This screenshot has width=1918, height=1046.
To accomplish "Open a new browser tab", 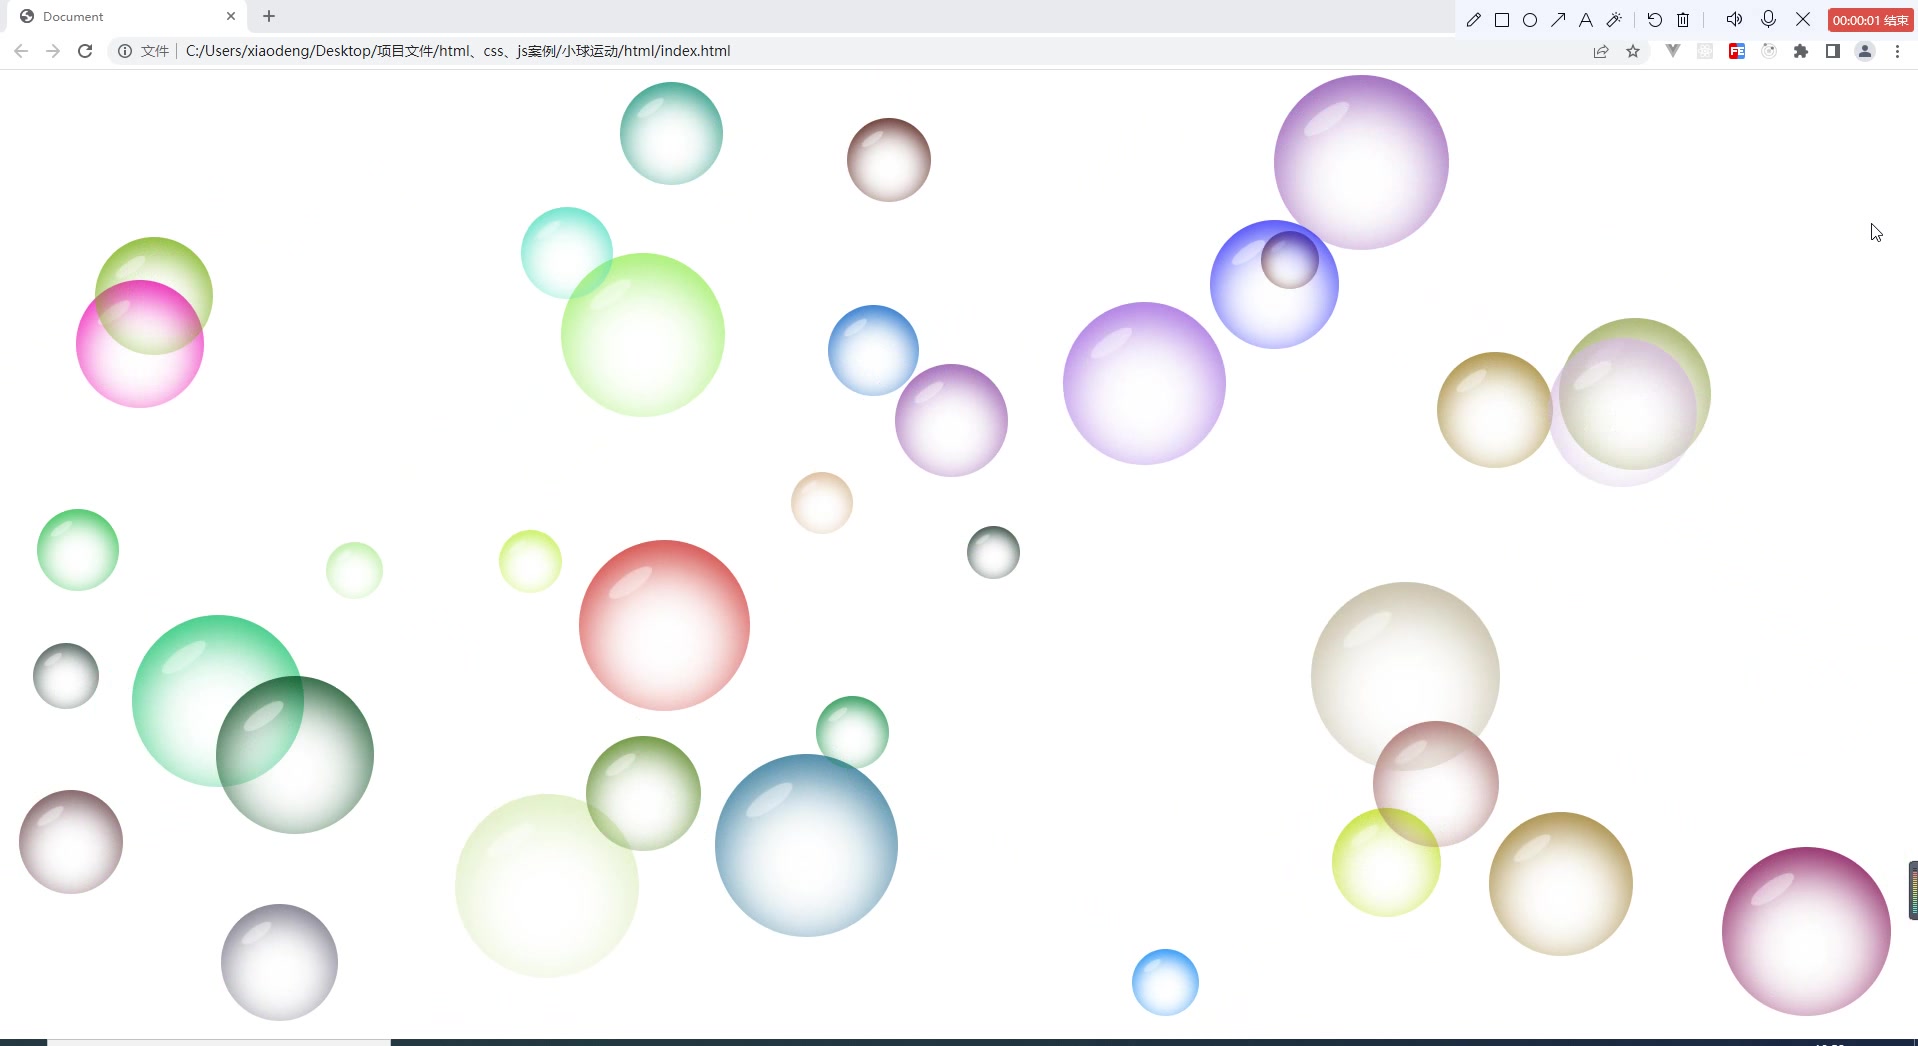I will click(x=269, y=17).
